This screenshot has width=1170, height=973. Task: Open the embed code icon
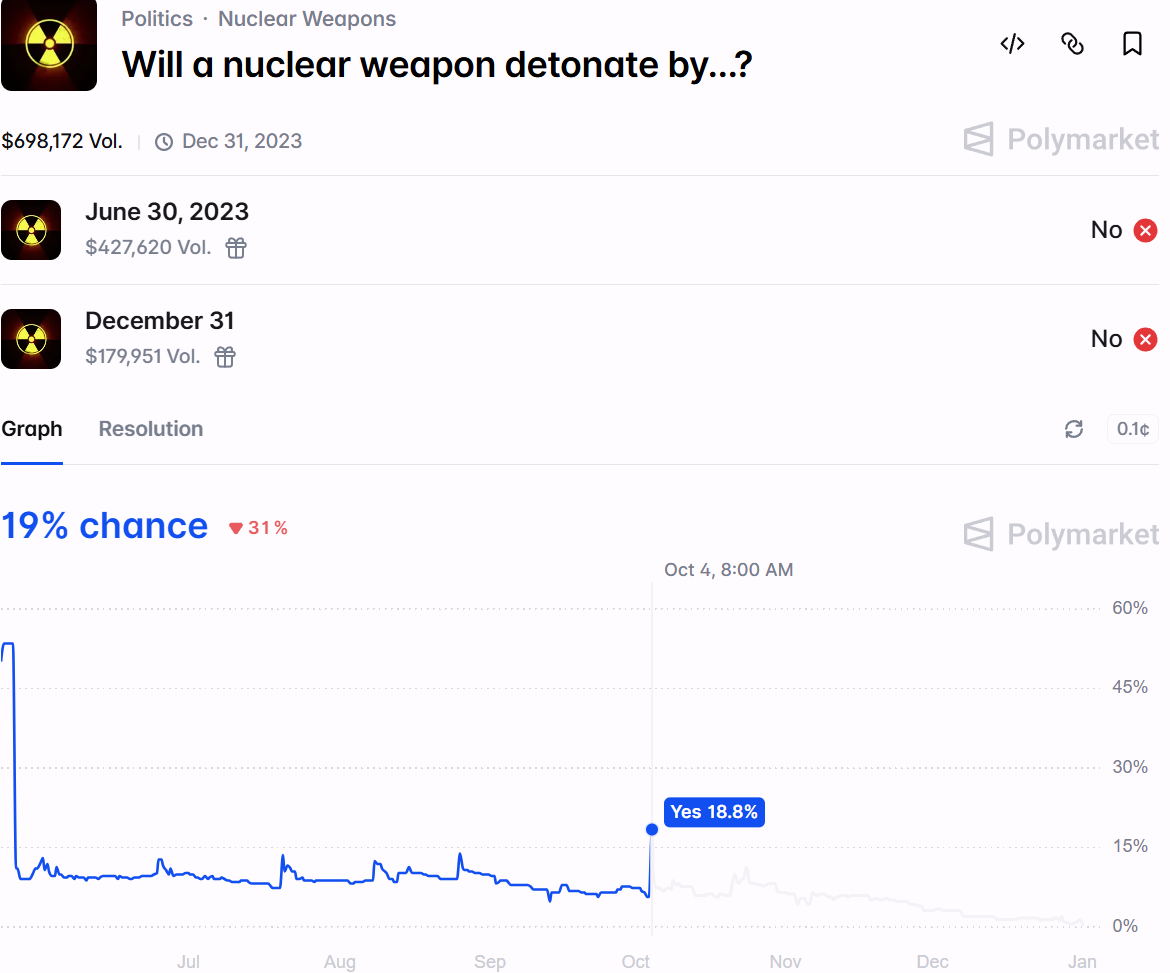[1012, 44]
